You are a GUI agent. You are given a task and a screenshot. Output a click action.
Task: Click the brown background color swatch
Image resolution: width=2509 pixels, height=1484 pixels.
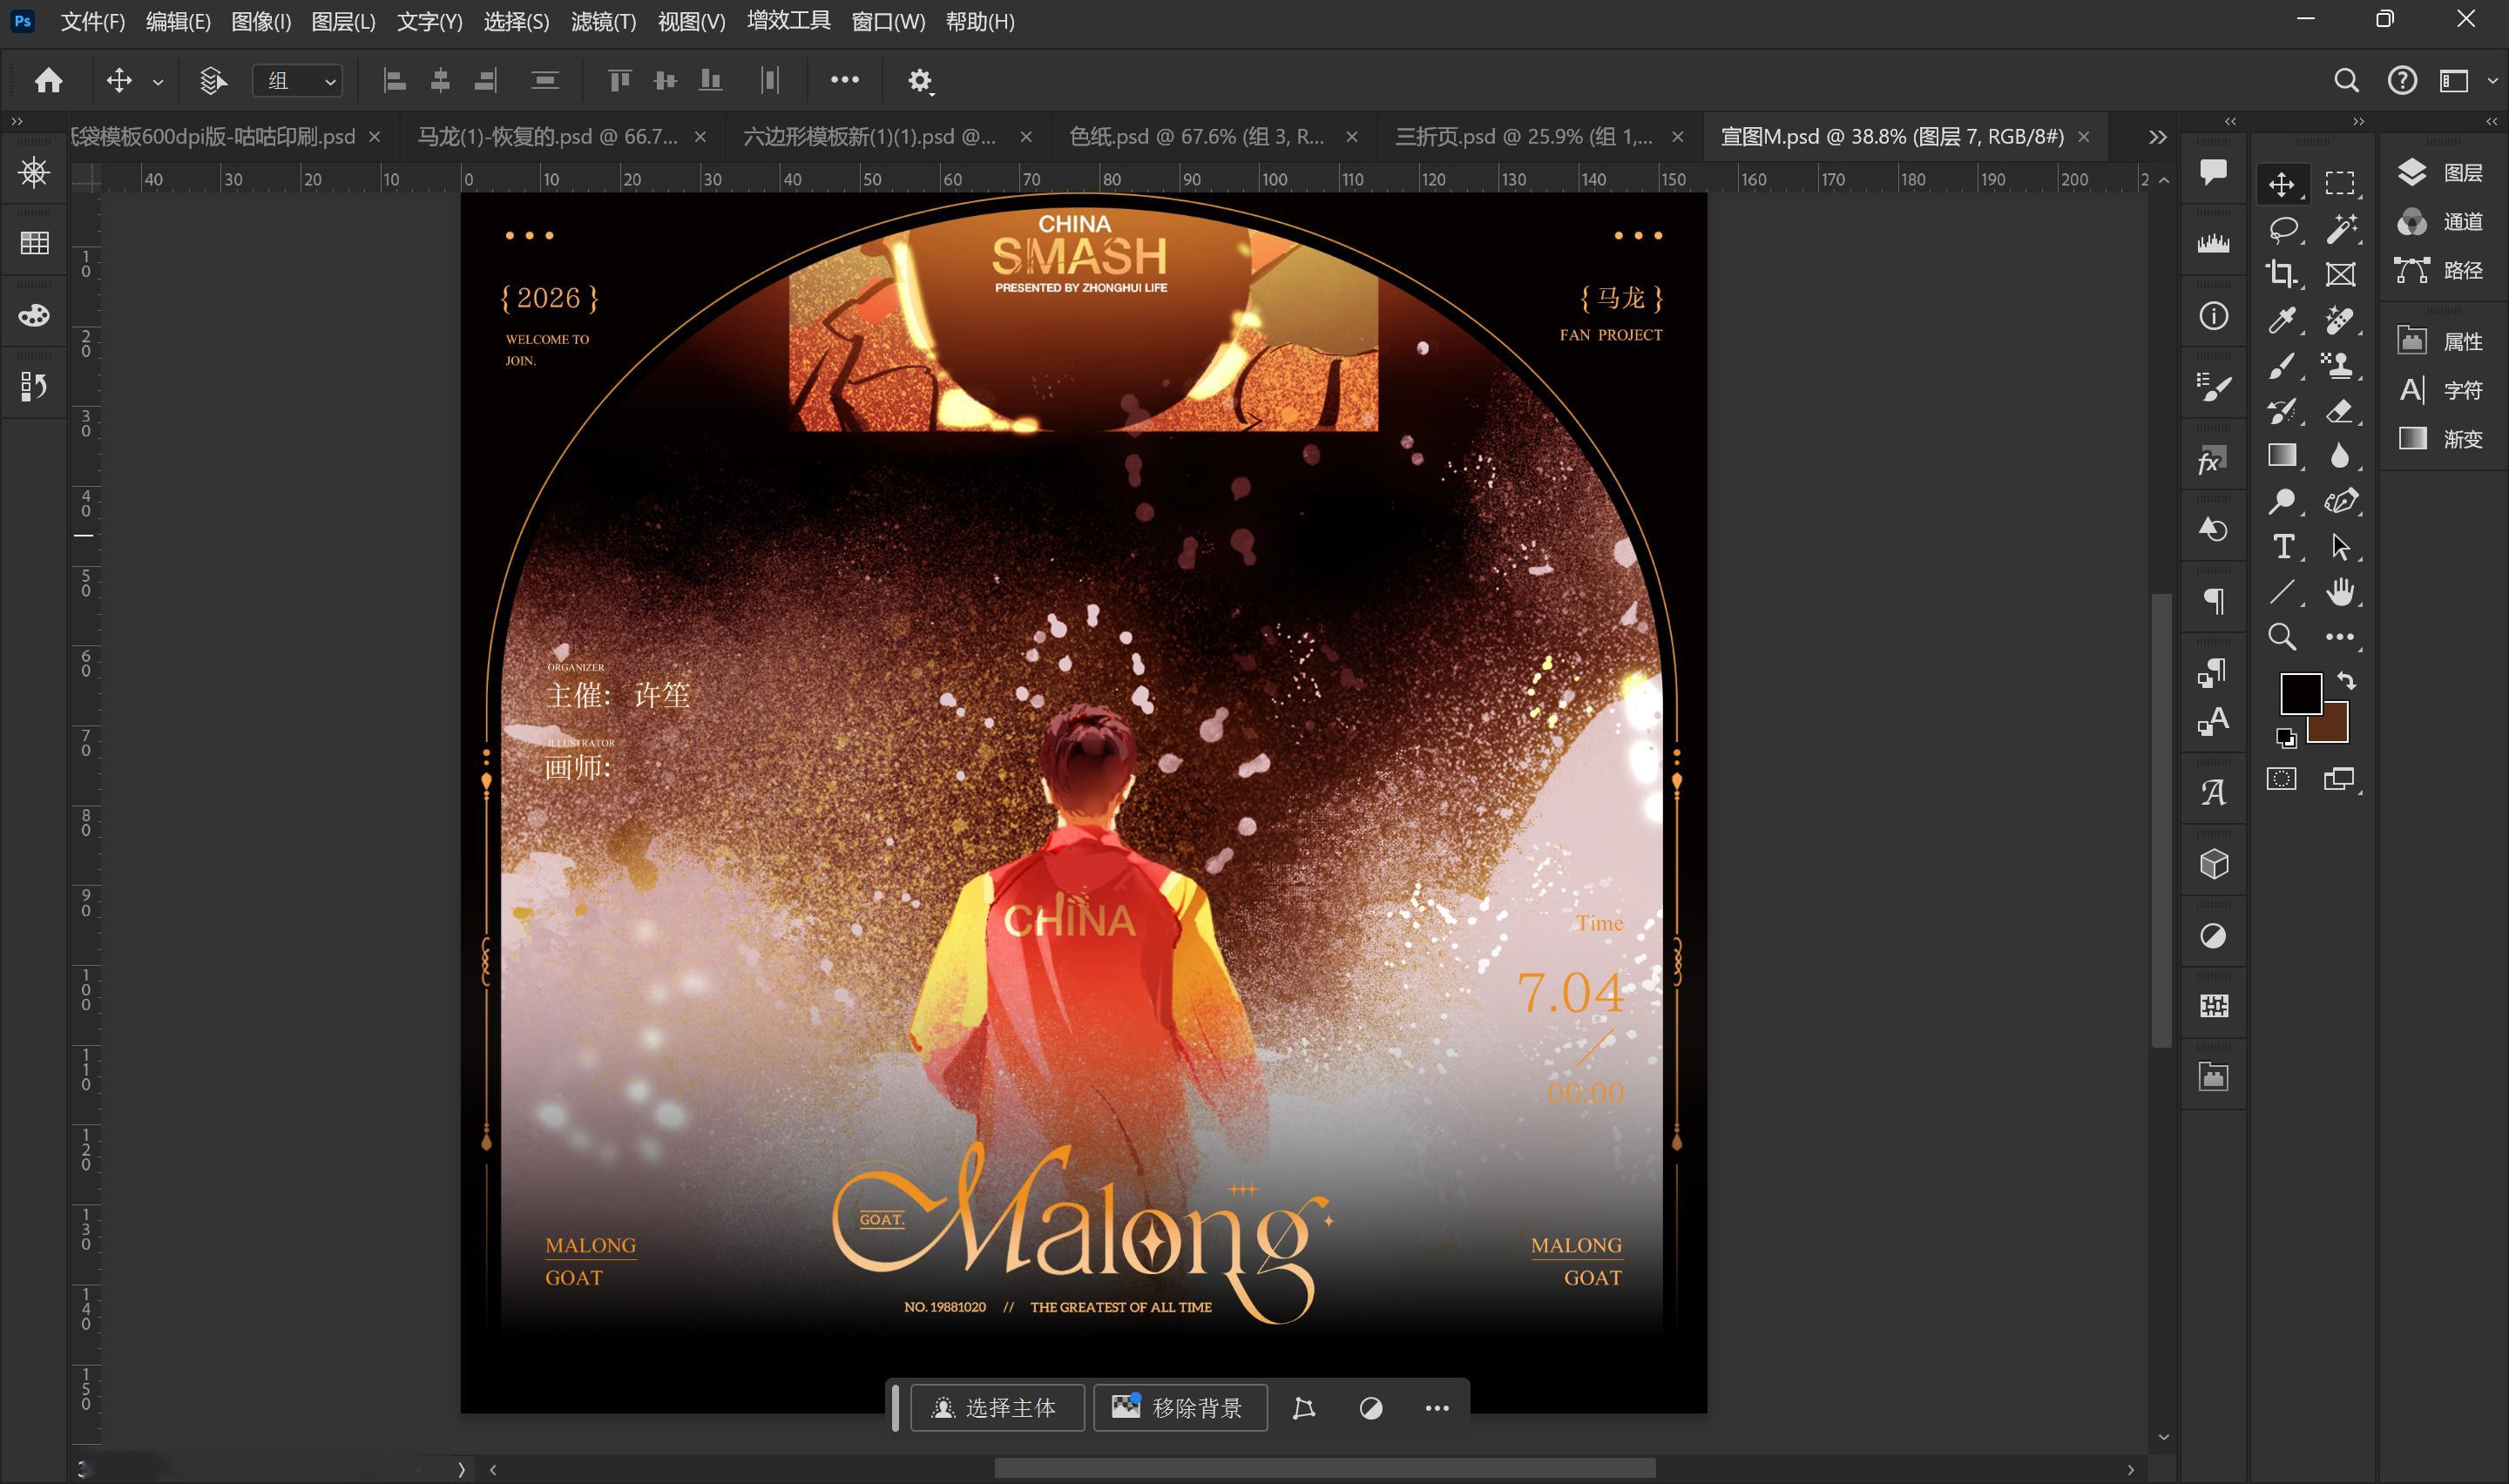[2335, 730]
